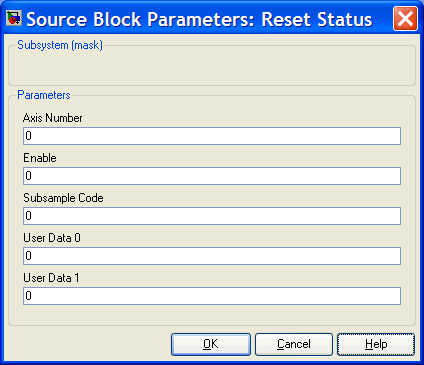
Task: Open Help for Reset Status block
Action: click(376, 344)
